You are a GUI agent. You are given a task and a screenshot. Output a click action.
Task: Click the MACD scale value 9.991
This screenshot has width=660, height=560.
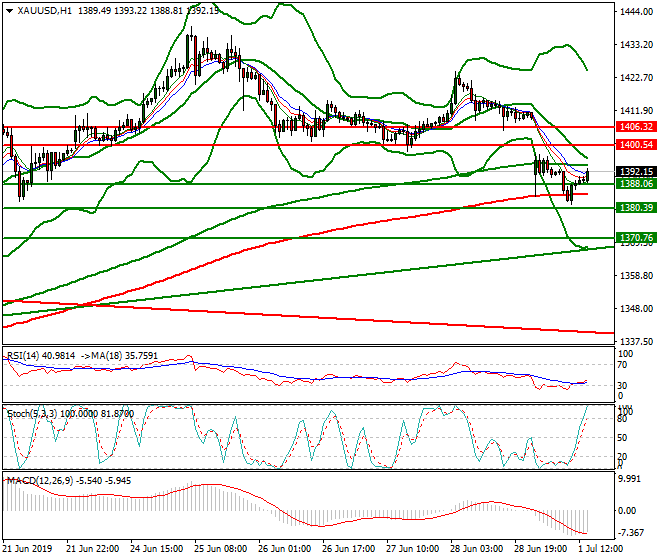coord(630,479)
